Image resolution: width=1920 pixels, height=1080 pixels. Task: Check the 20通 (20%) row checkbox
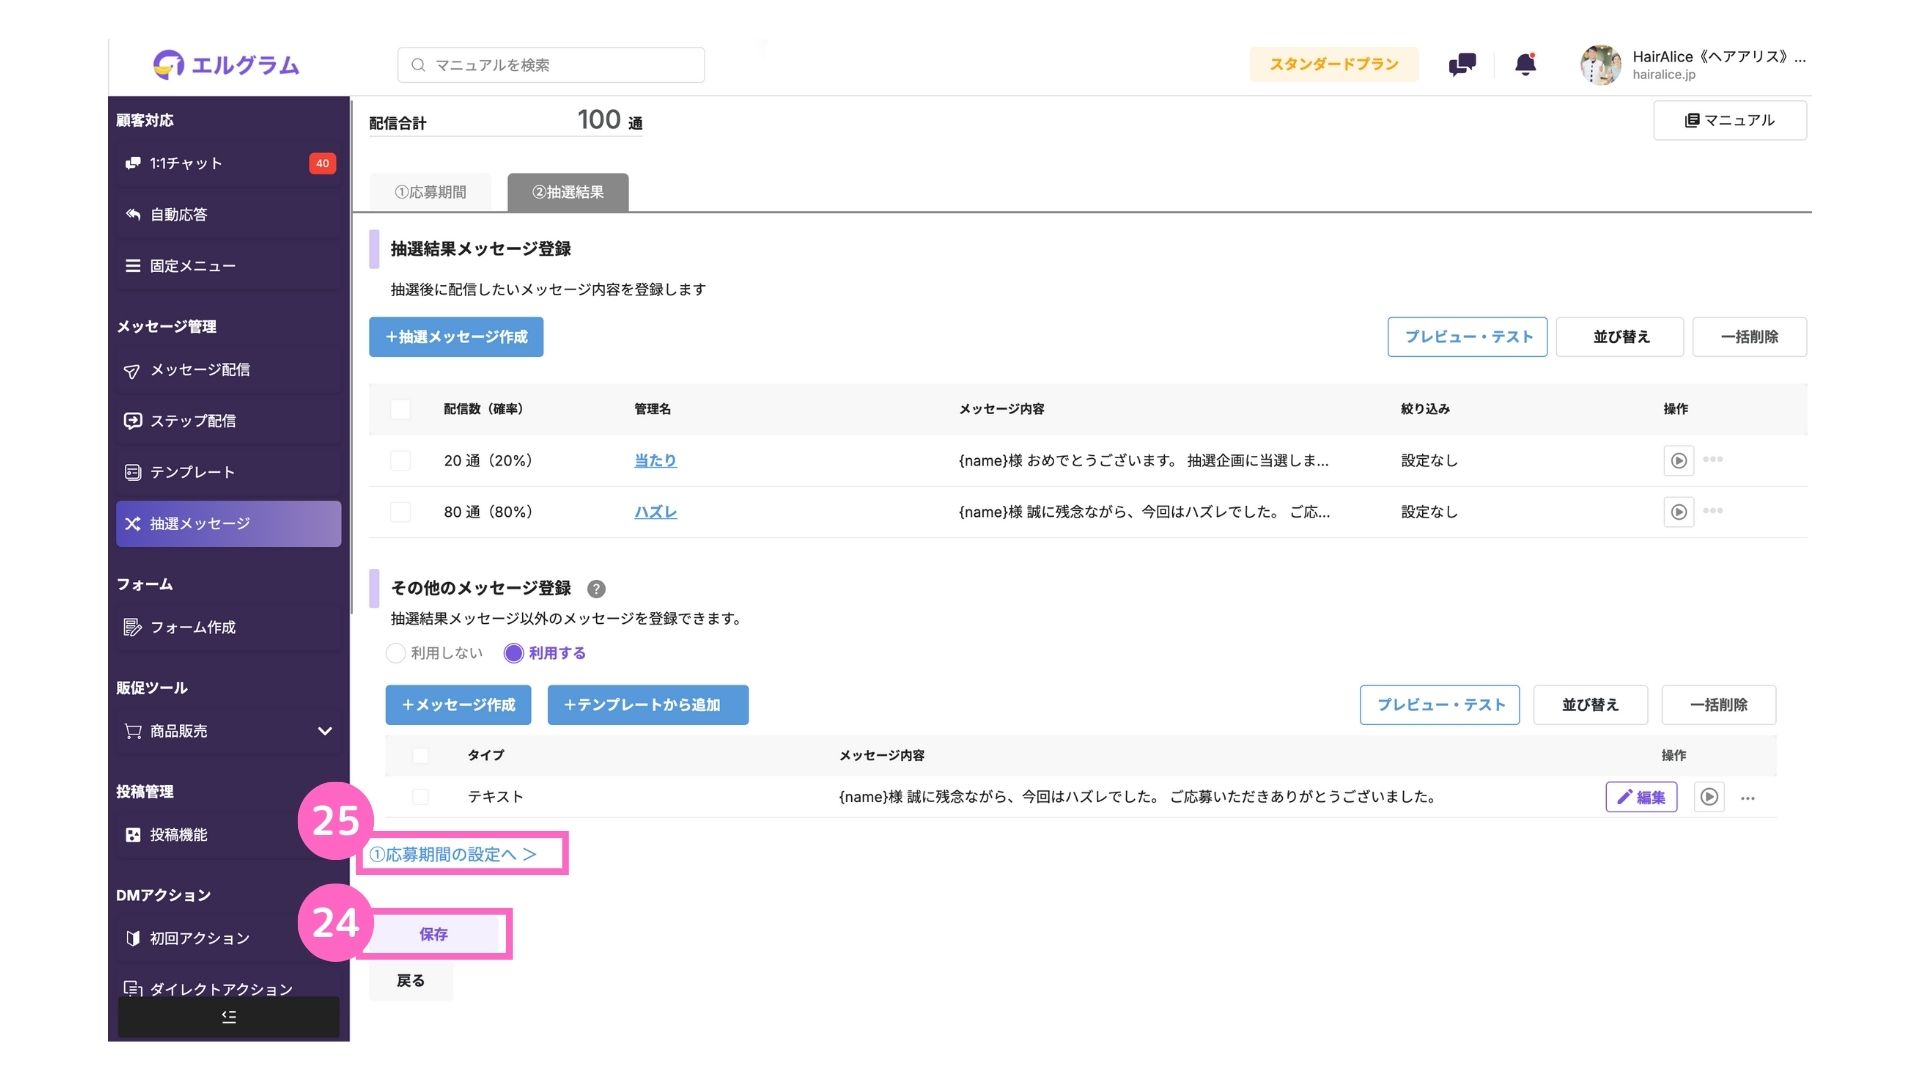[x=400, y=461]
